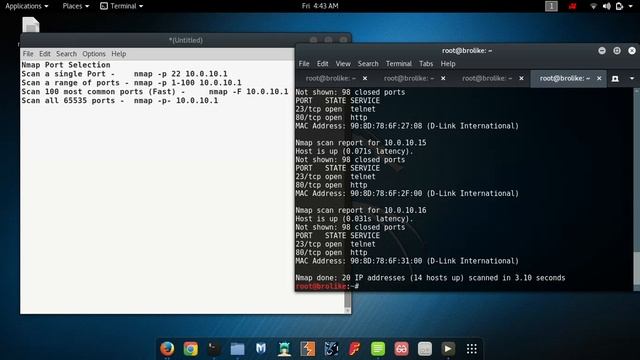Open the volume speaker icon

click(607, 6)
